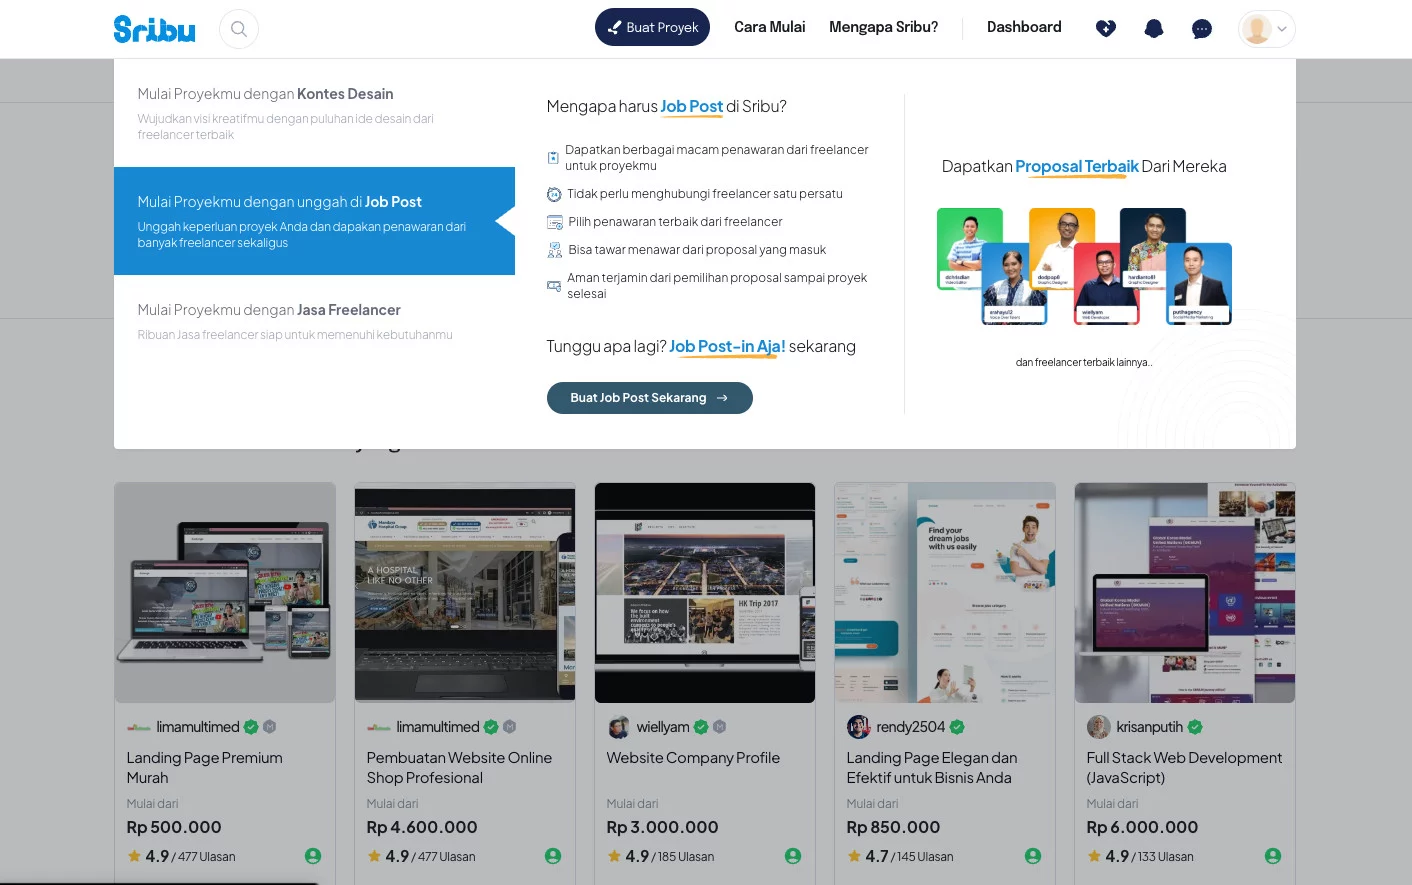Screen dimensions: 1412x885
Task: Click Buat Job Post Sekarang button
Action: click(x=649, y=398)
